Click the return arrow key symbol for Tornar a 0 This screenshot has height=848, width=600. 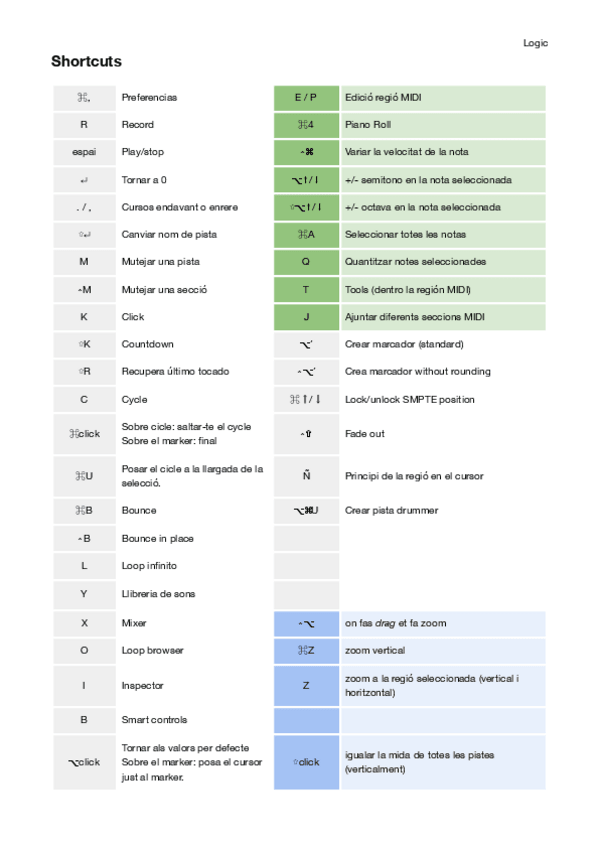(84, 180)
